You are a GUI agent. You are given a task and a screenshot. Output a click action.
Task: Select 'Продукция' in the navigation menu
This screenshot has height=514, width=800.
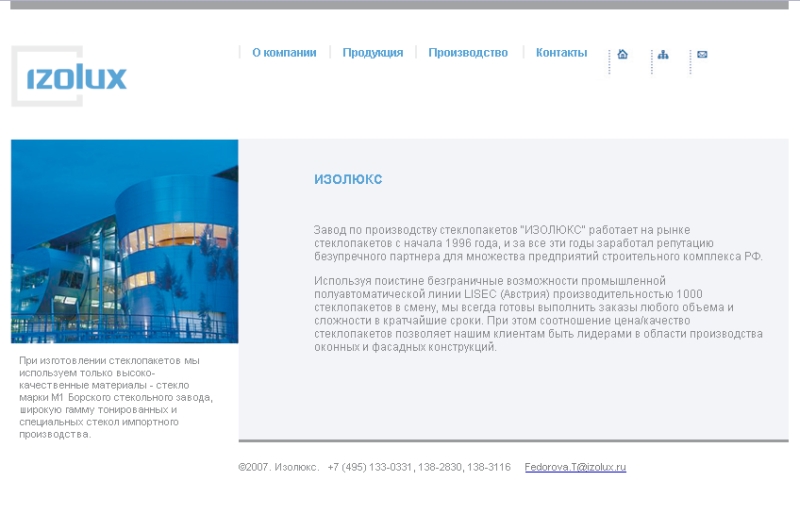click(x=372, y=53)
